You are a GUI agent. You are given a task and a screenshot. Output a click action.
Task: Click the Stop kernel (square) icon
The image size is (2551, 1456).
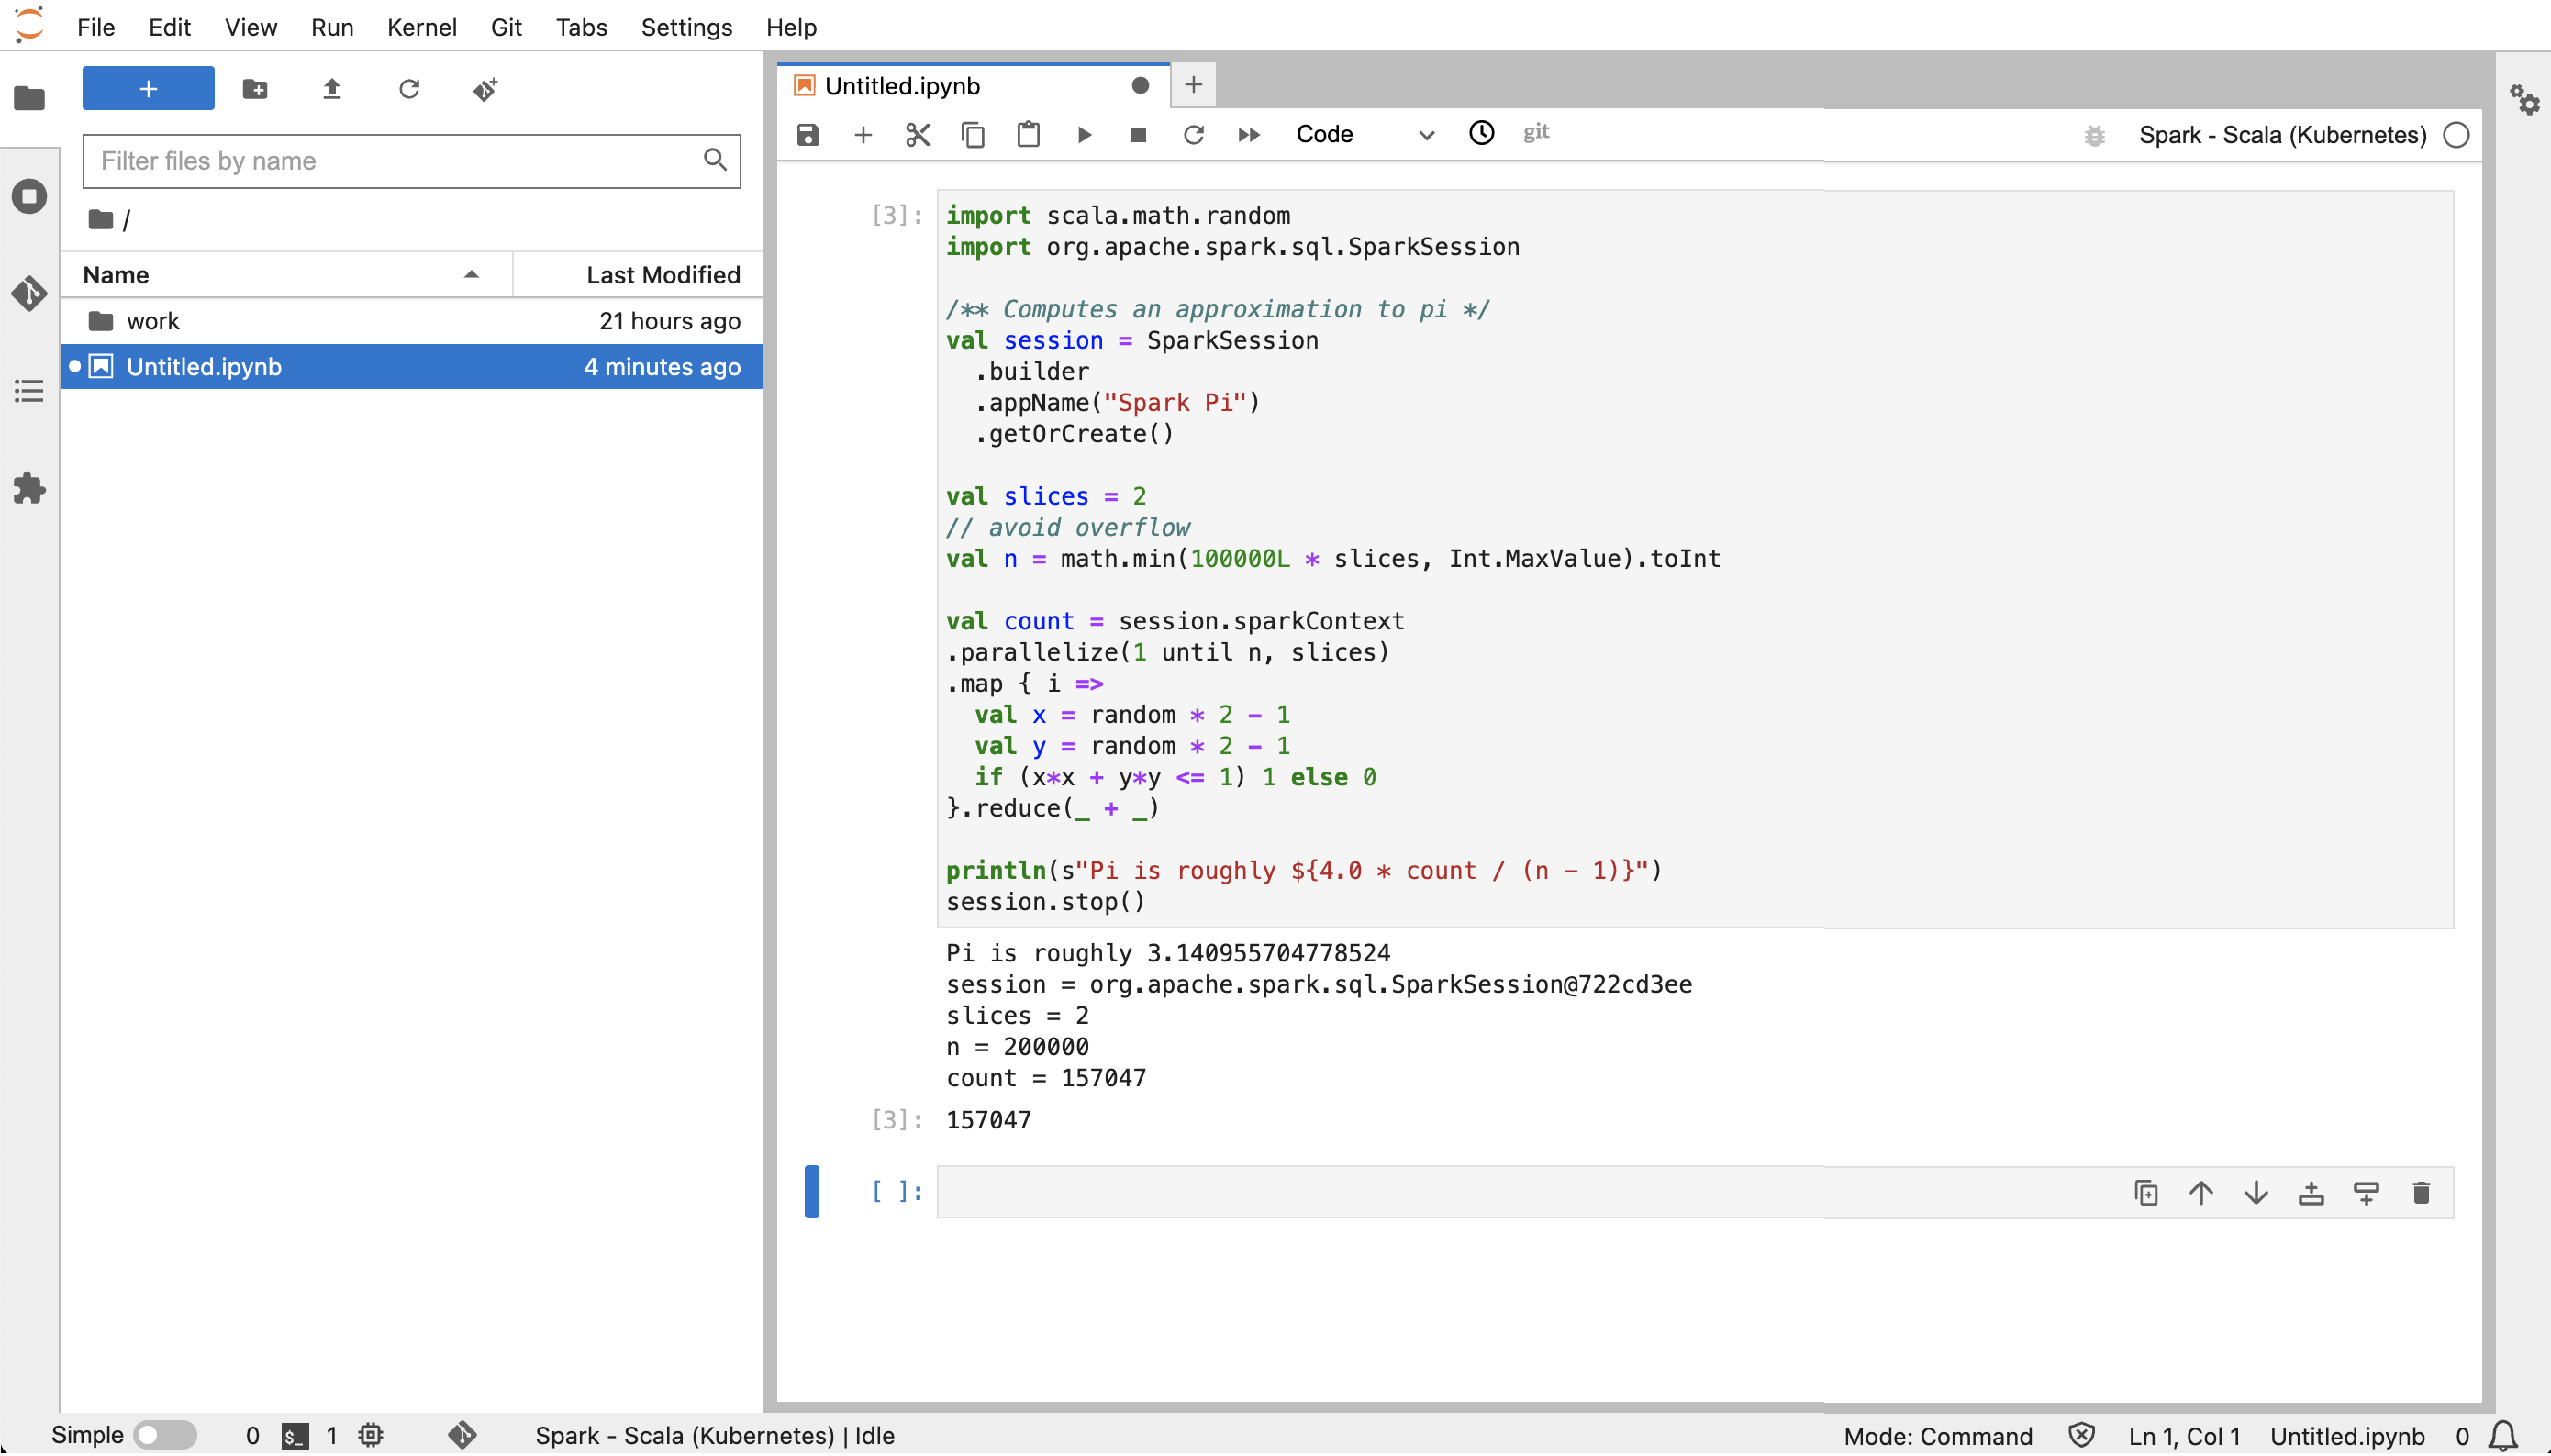(x=1137, y=133)
